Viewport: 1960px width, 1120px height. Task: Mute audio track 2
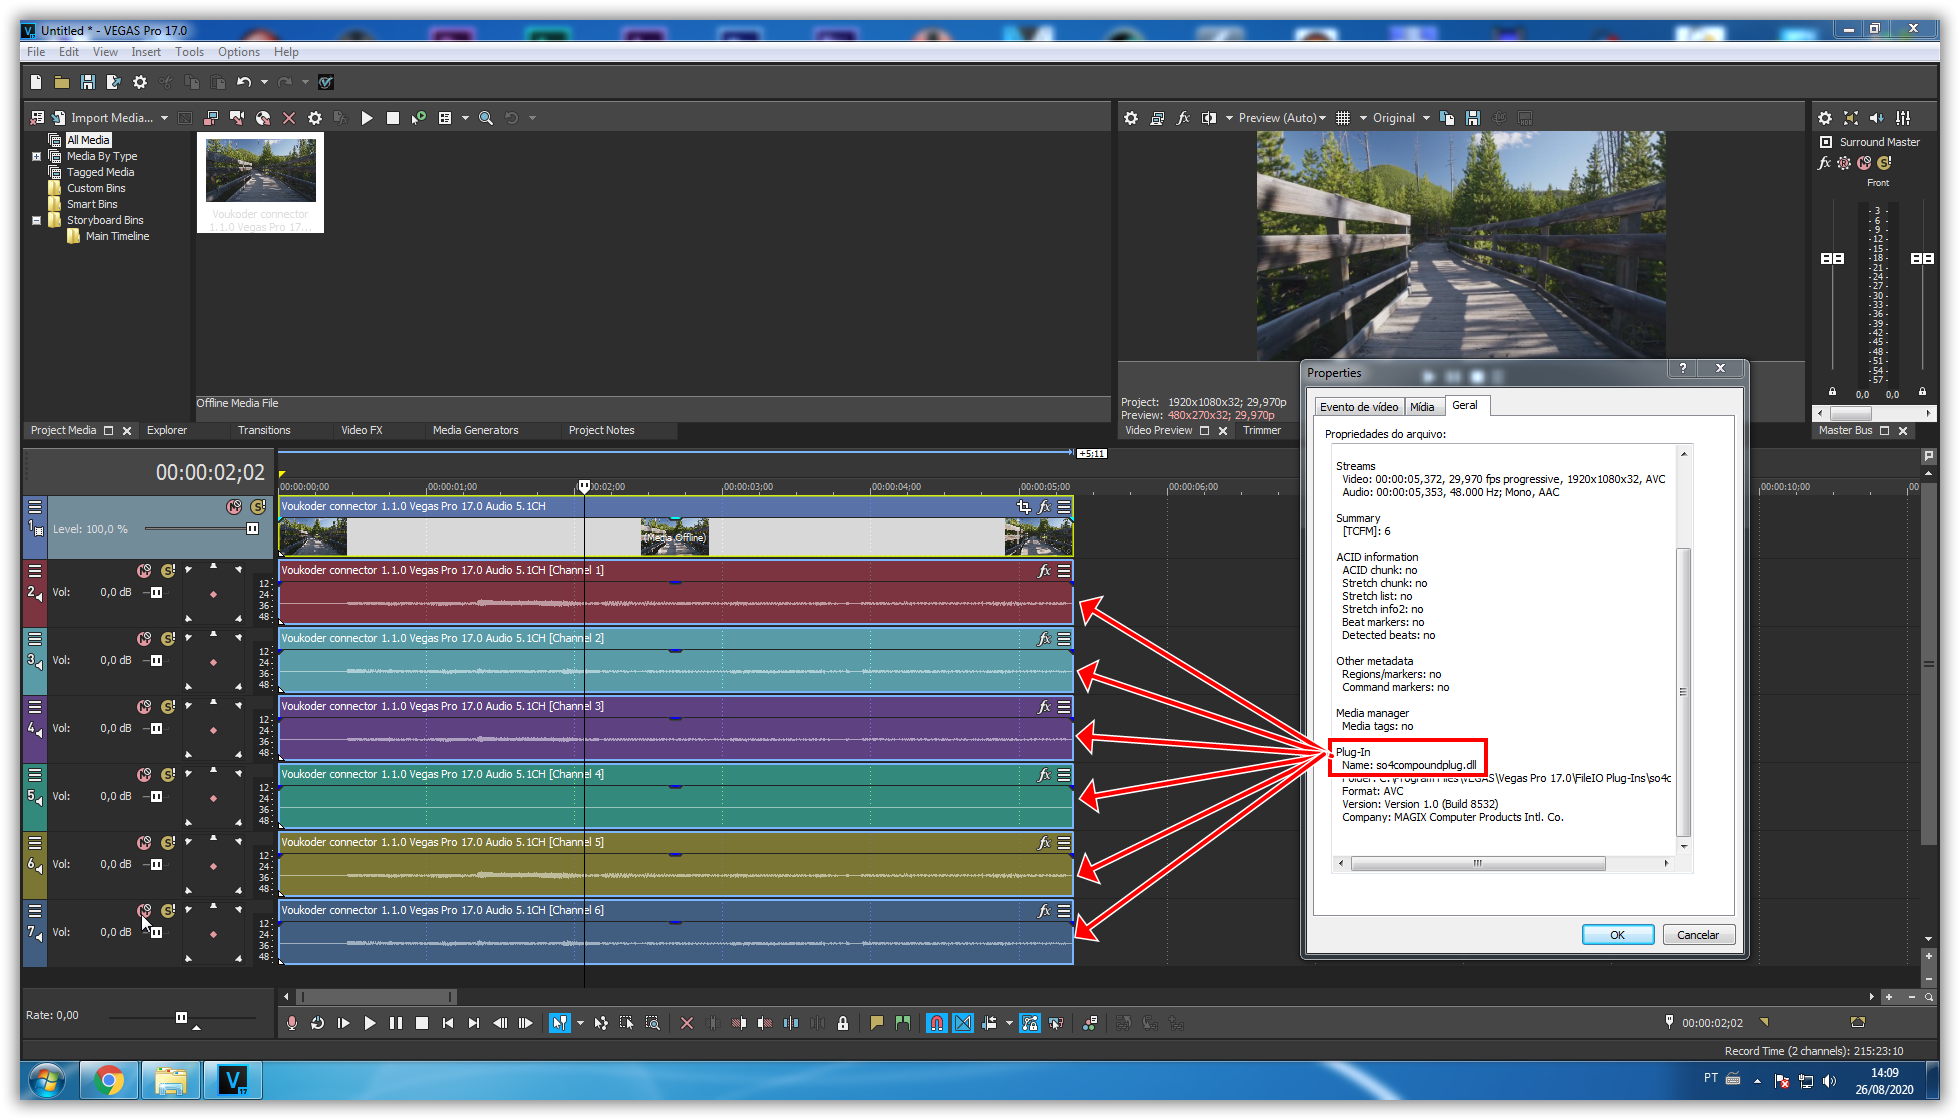point(144,571)
